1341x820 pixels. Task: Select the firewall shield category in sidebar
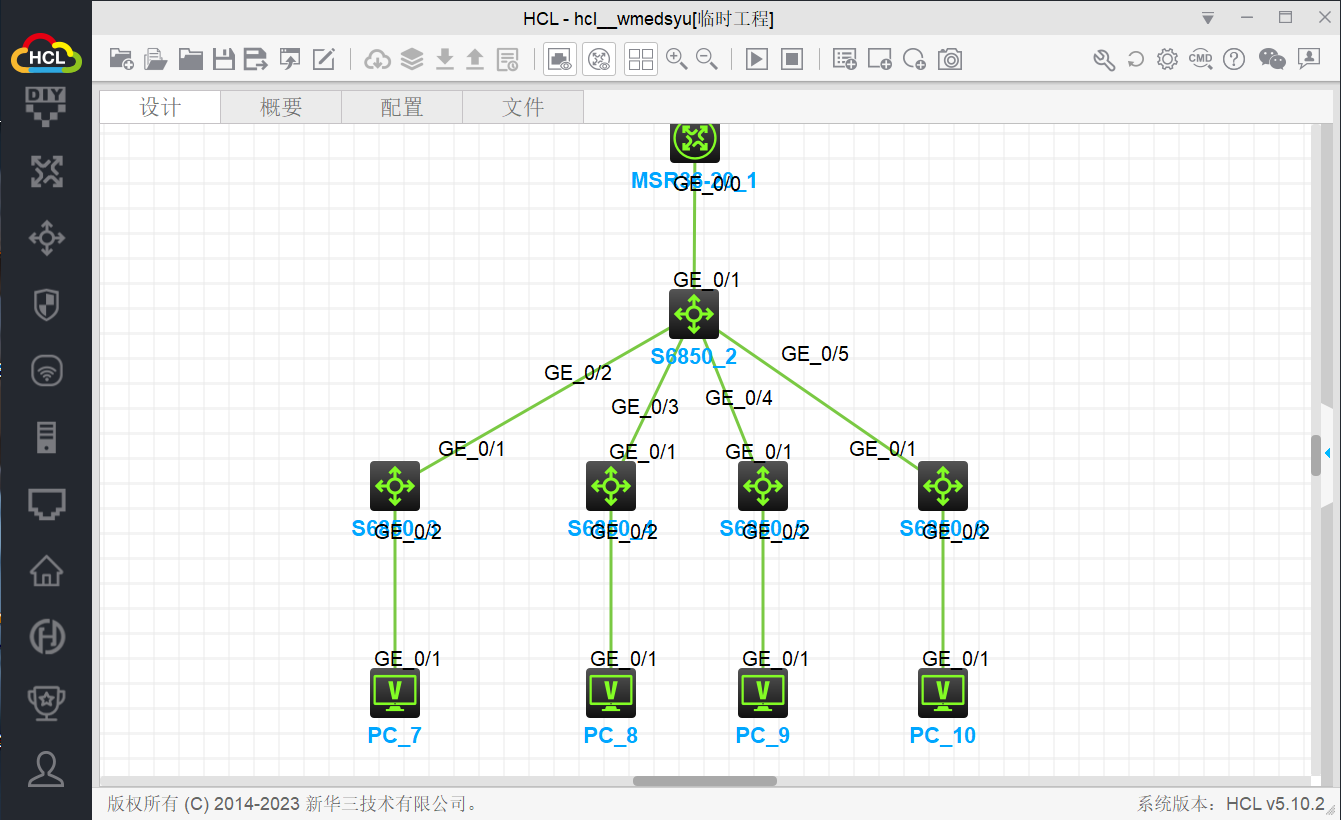[46, 305]
